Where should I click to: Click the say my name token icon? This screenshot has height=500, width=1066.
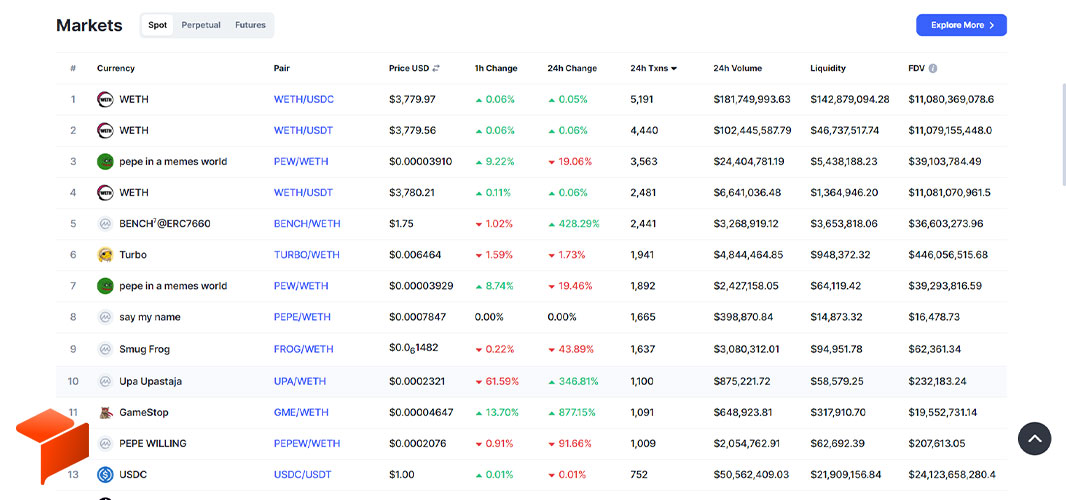point(105,317)
